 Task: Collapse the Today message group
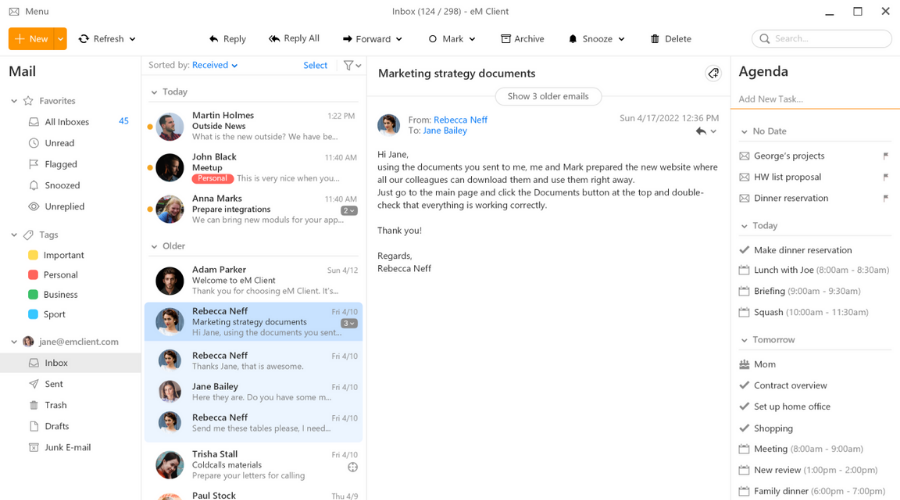[x=154, y=92]
